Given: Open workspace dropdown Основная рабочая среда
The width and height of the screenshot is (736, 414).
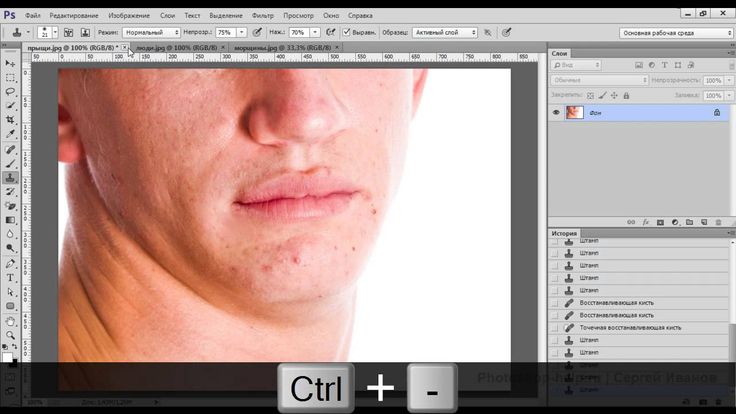Looking at the screenshot, I should pos(675,33).
